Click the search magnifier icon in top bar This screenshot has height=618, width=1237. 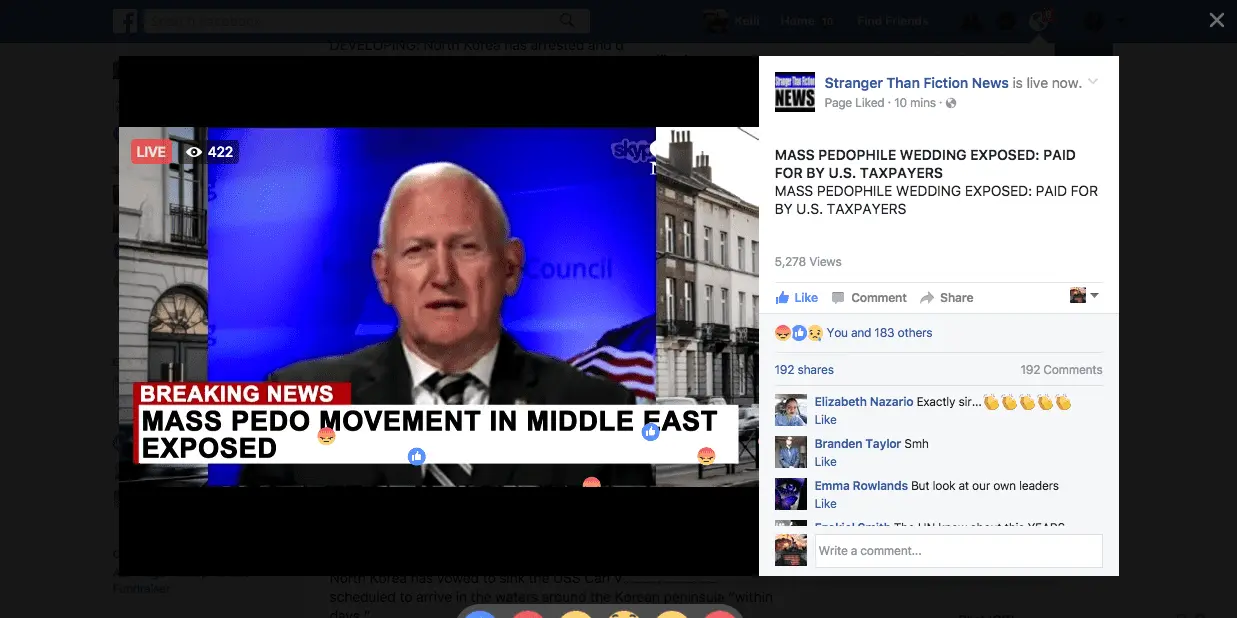pos(568,21)
